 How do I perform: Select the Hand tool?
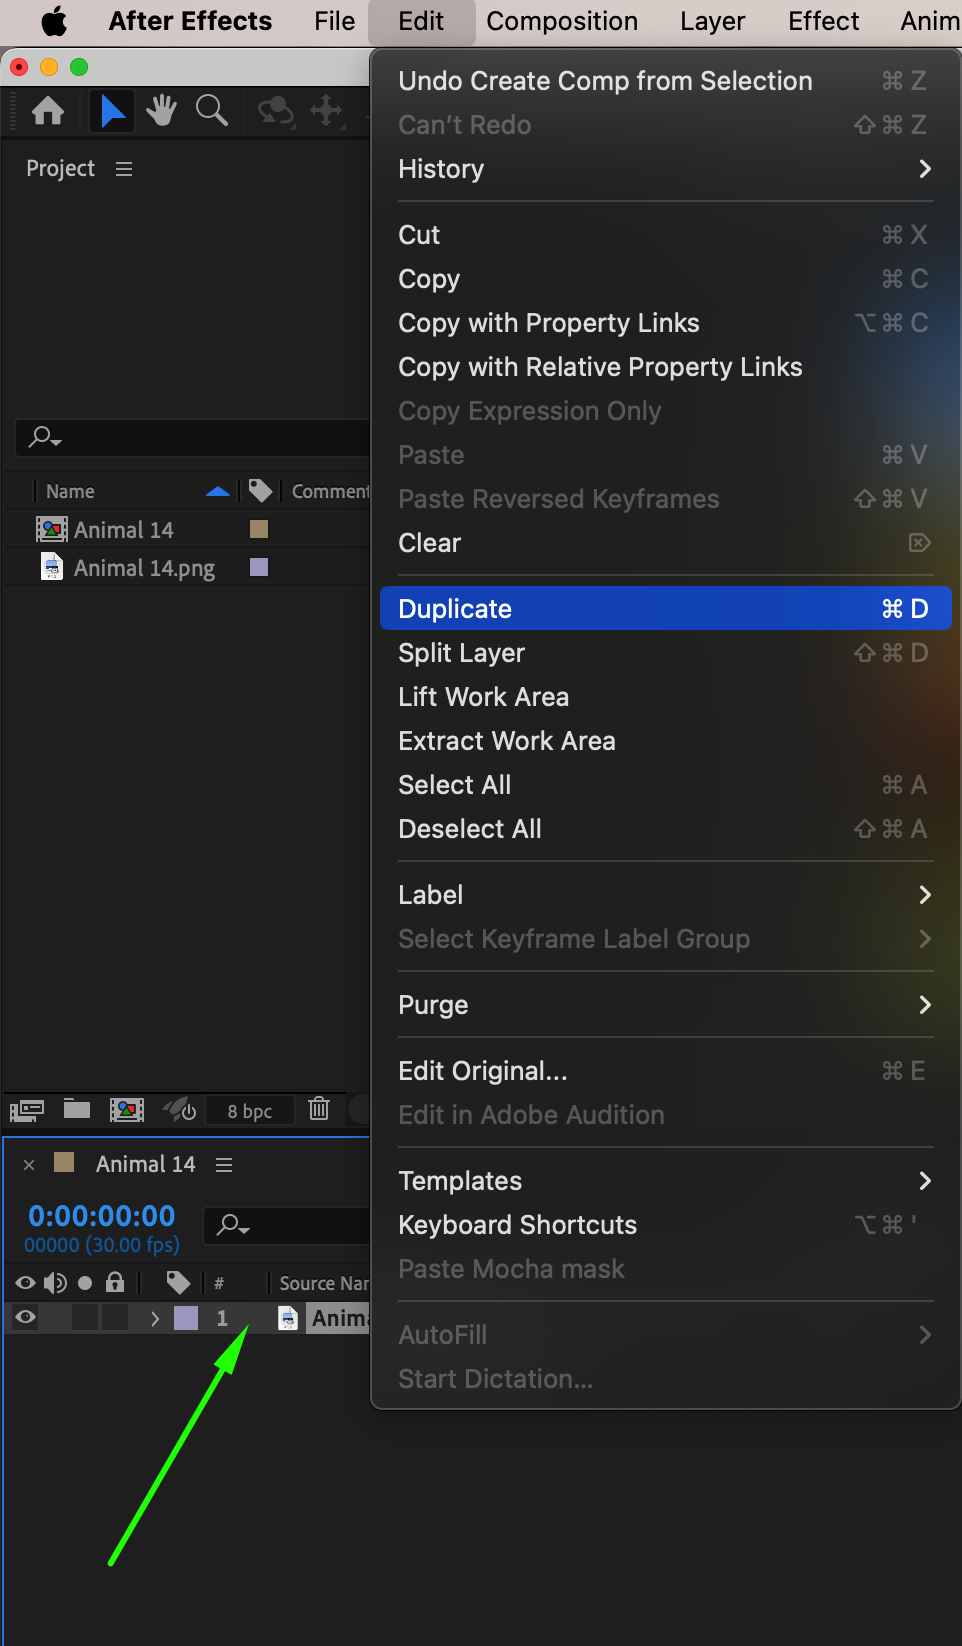tap(161, 110)
